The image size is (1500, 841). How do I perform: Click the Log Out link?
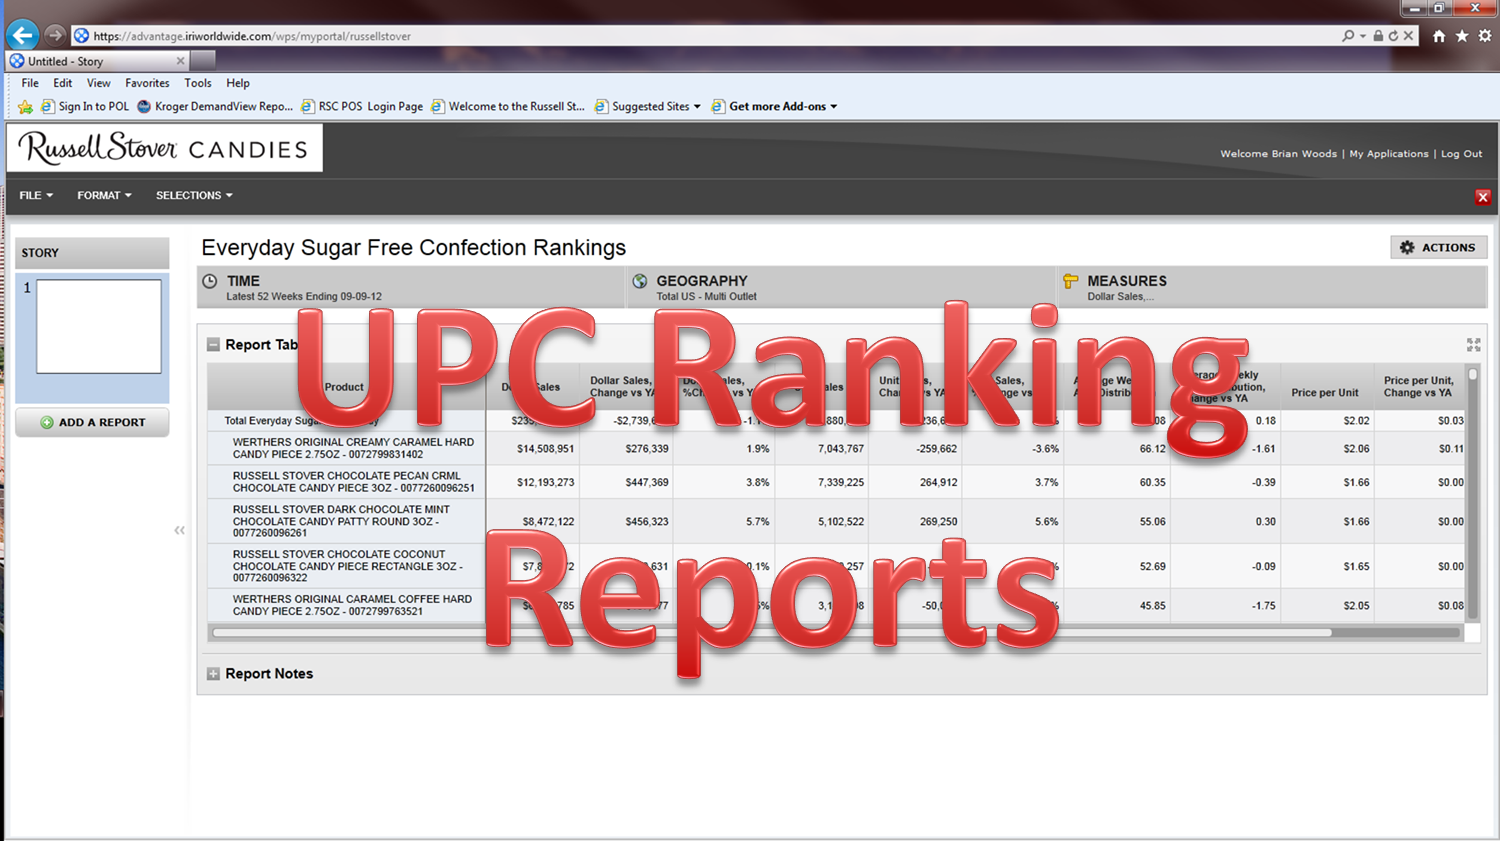click(1461, 154)
